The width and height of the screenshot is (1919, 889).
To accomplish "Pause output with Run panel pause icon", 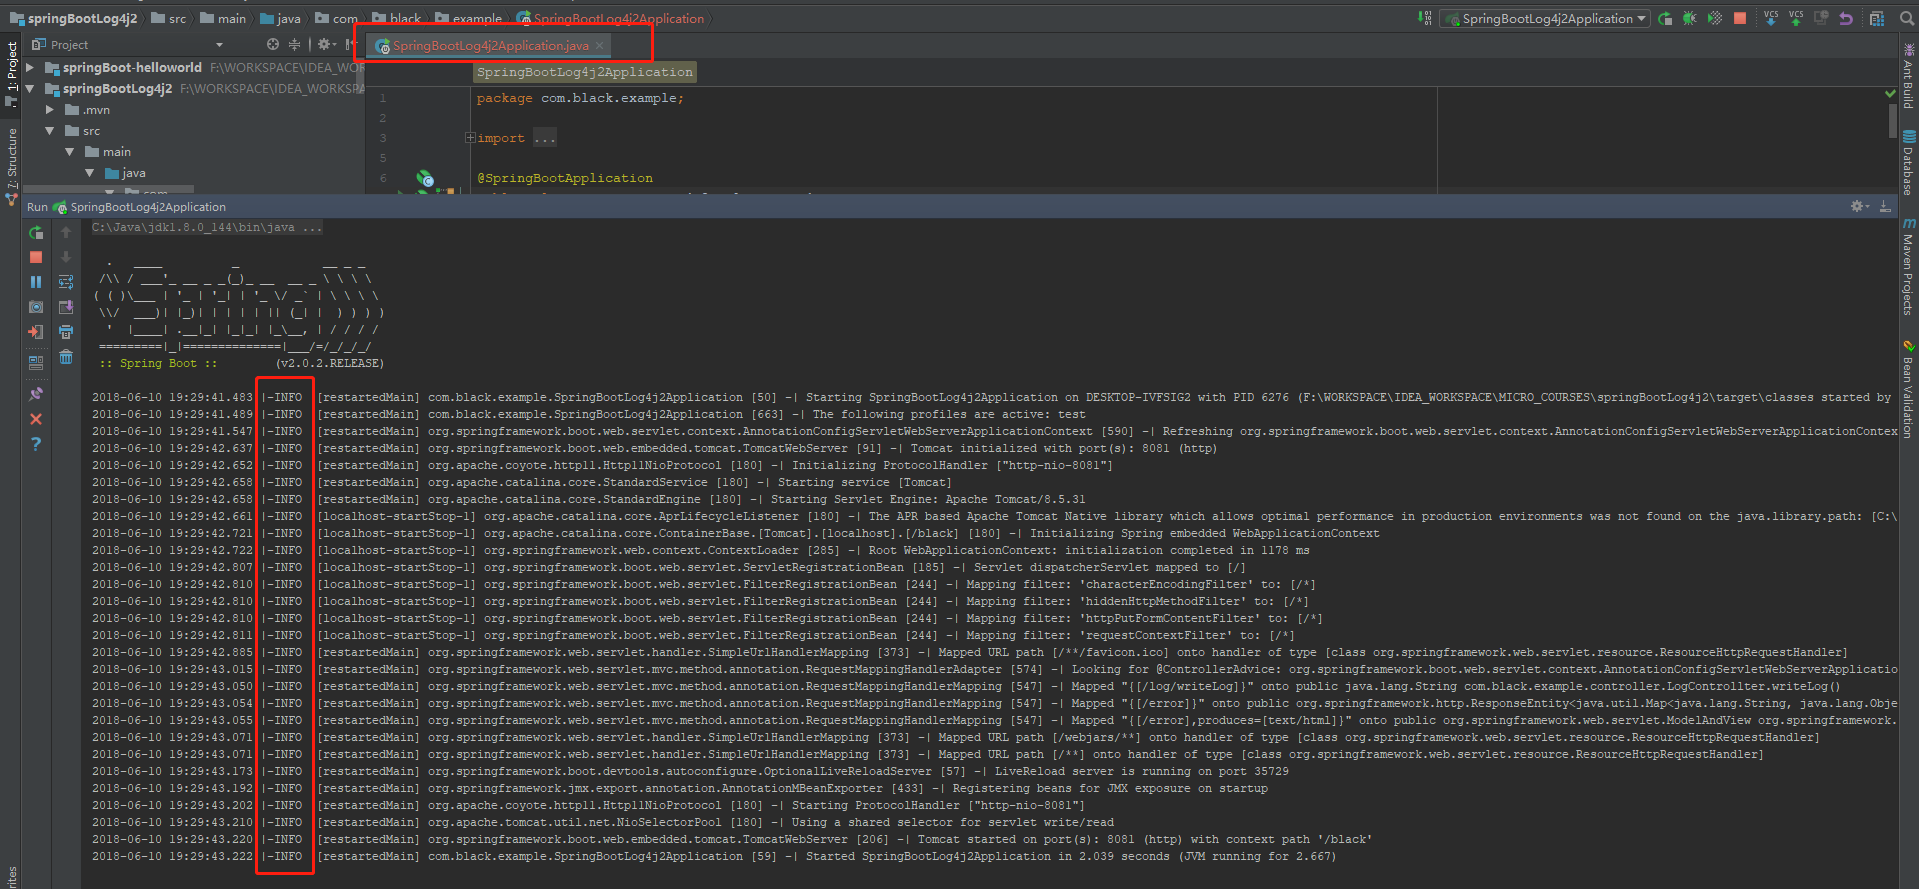I will tap(36, 282).
